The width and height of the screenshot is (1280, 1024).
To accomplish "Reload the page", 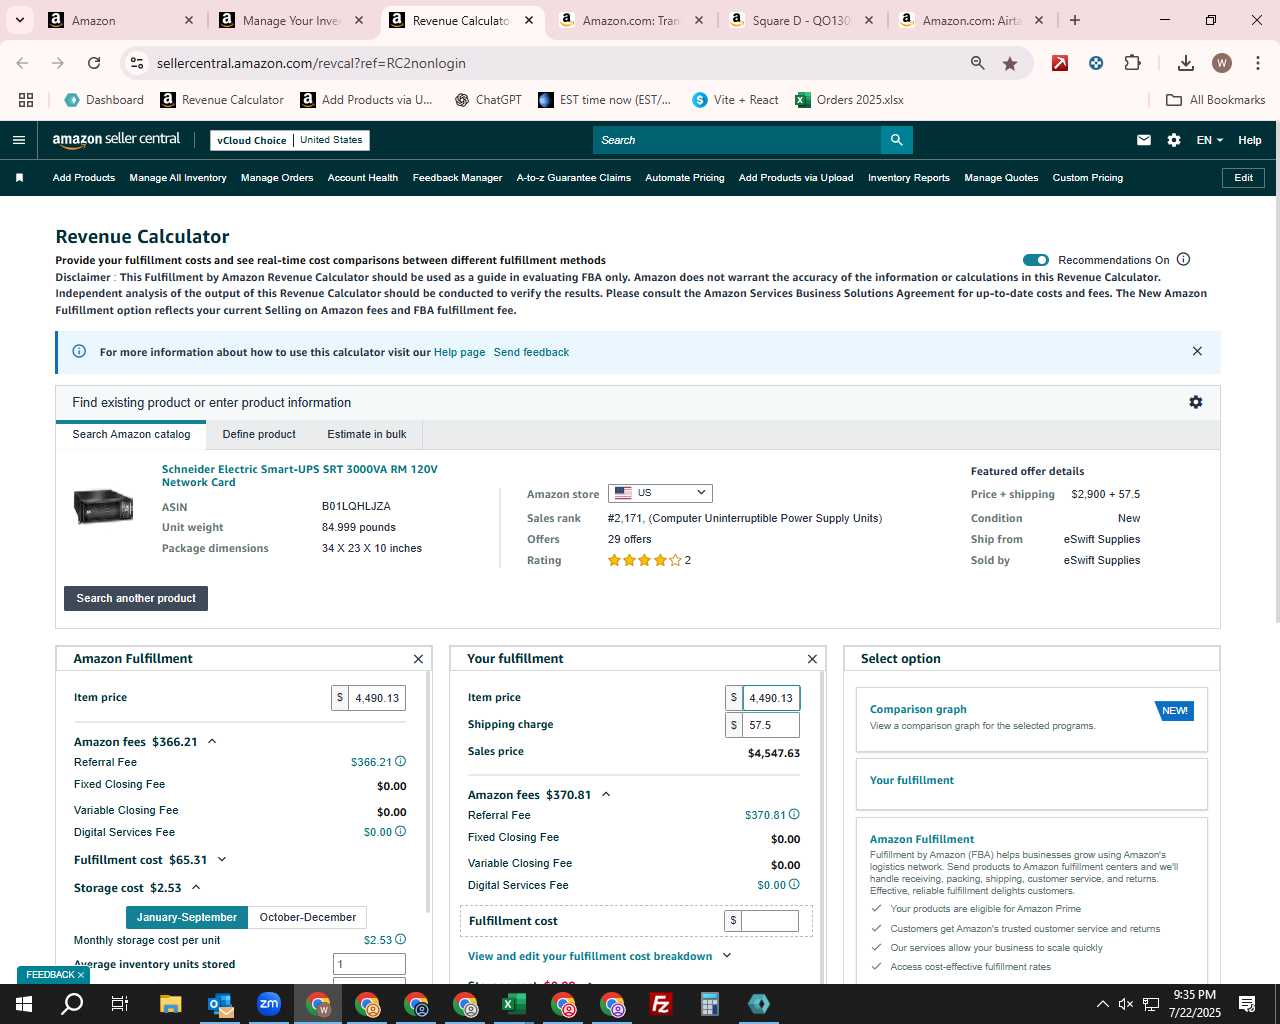I will tap(94, 63).
